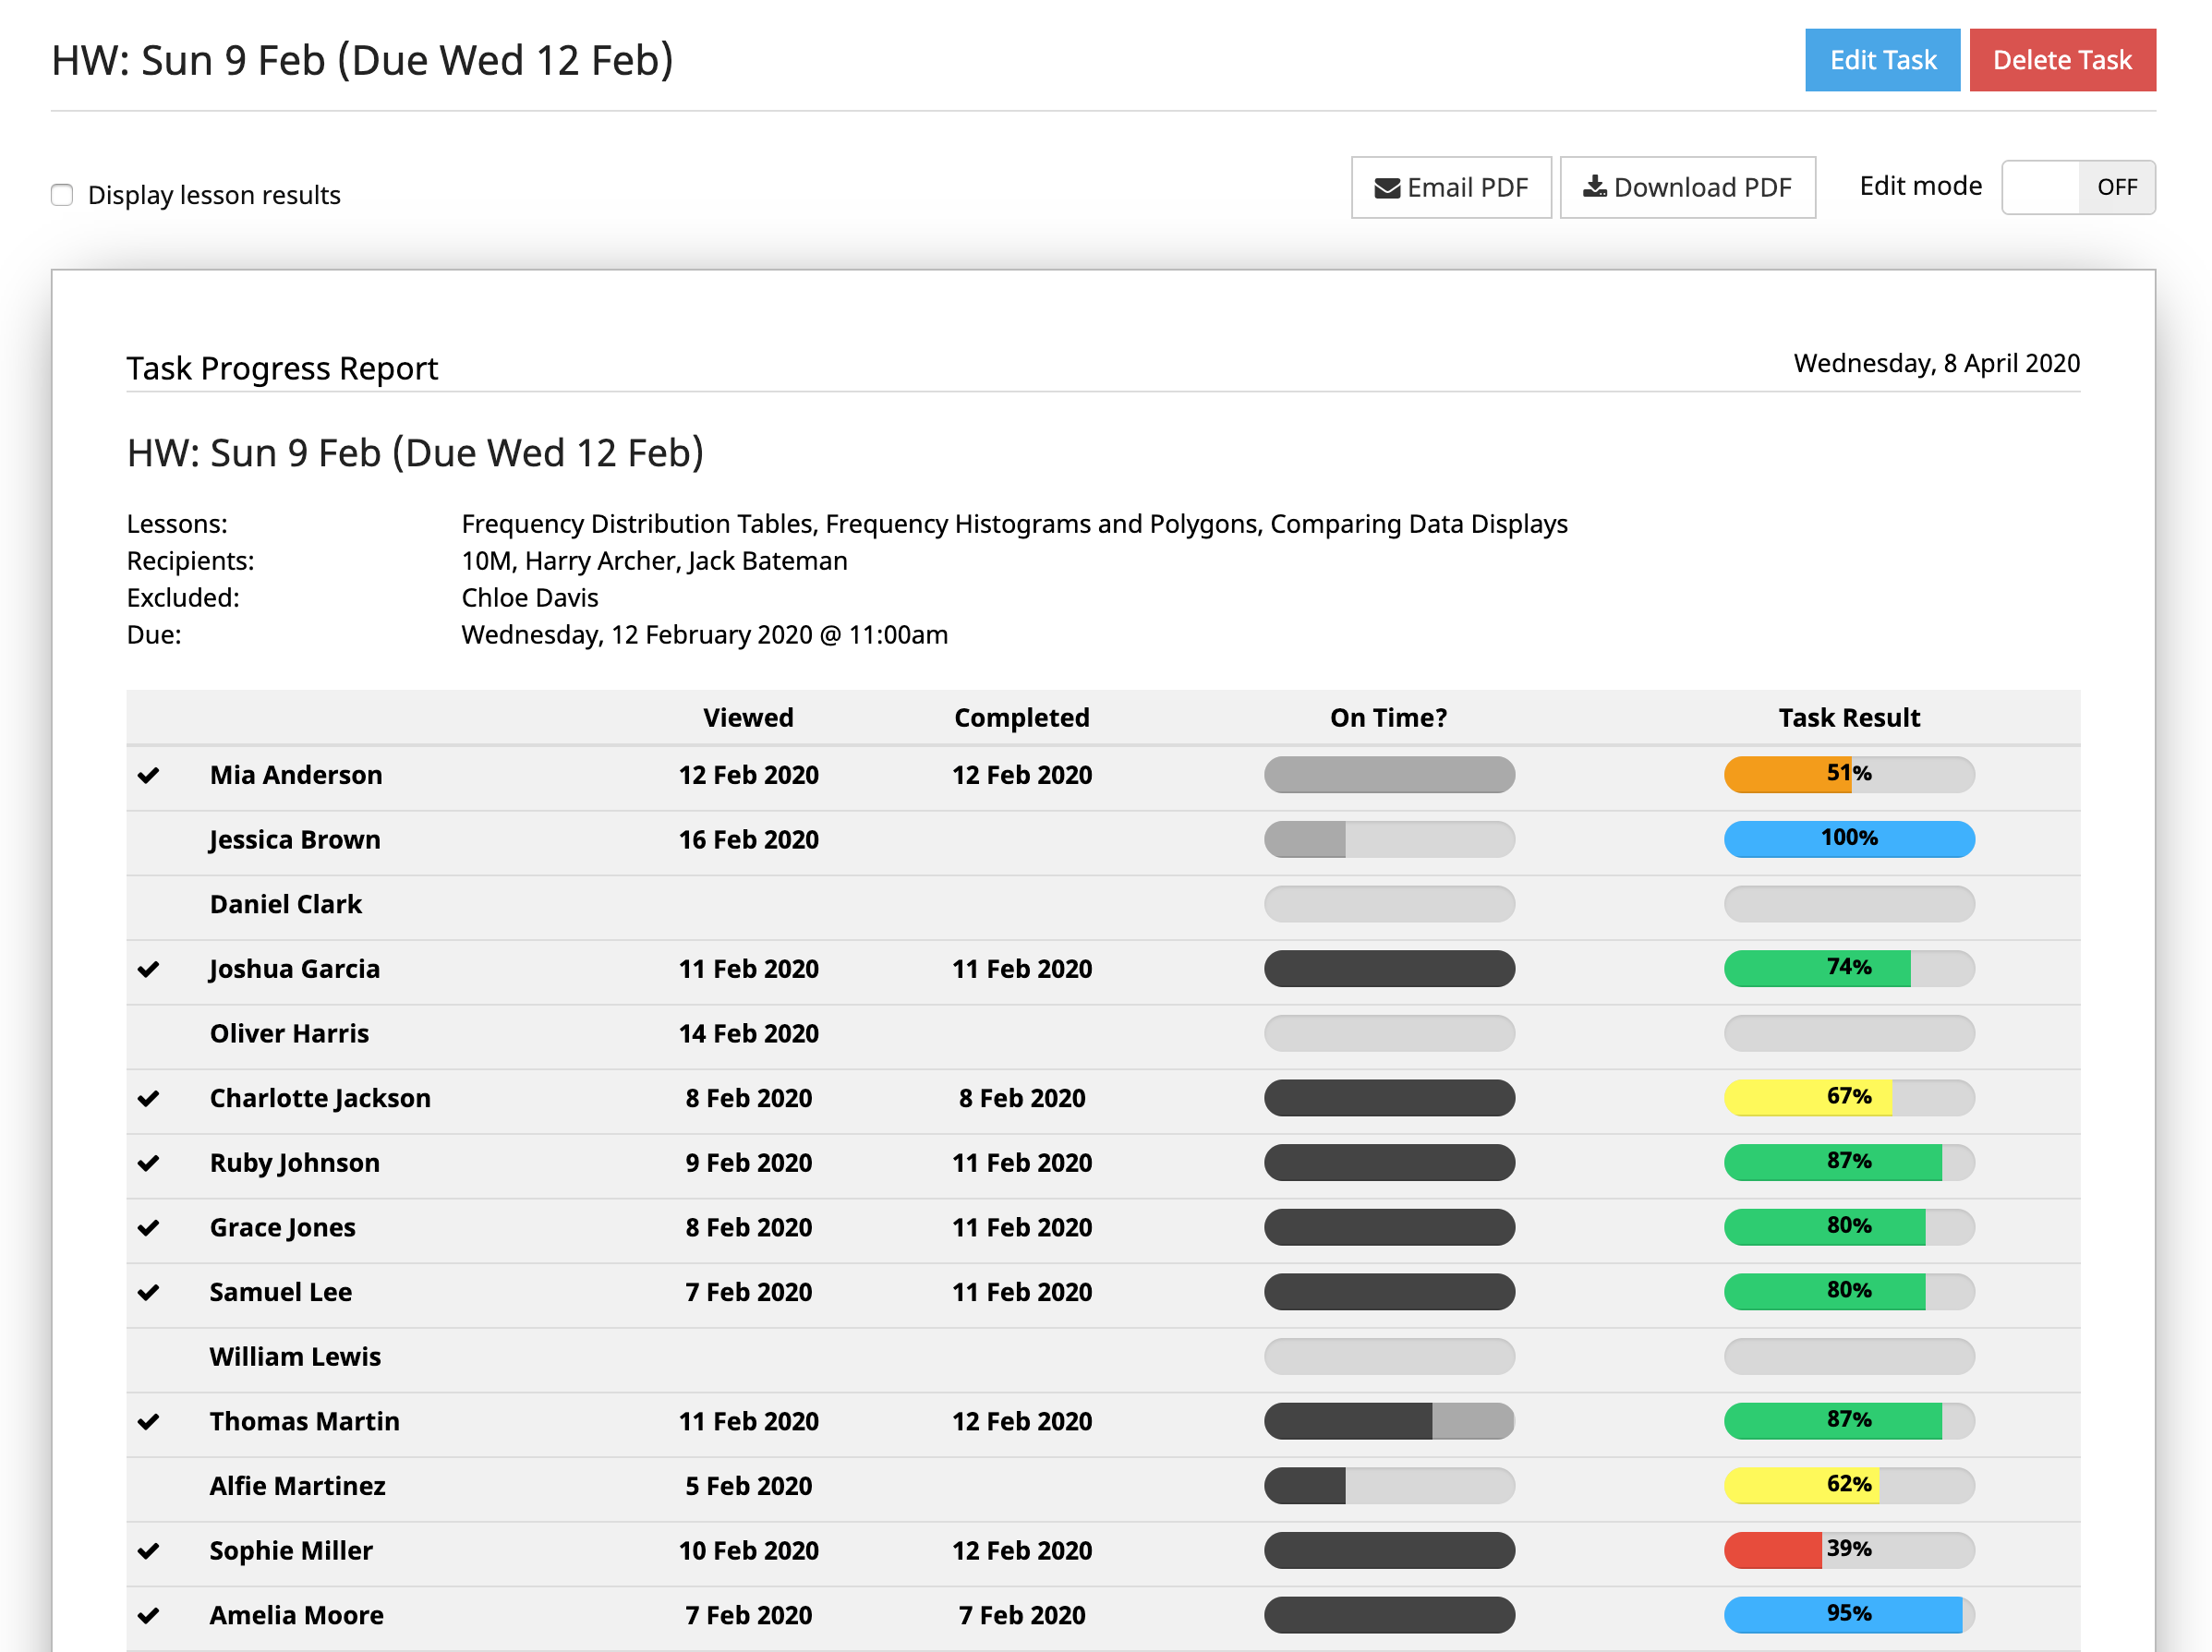Click the Task Result column header
This screenshot has width=2212, height=1652.
(x=1849, y=717)
